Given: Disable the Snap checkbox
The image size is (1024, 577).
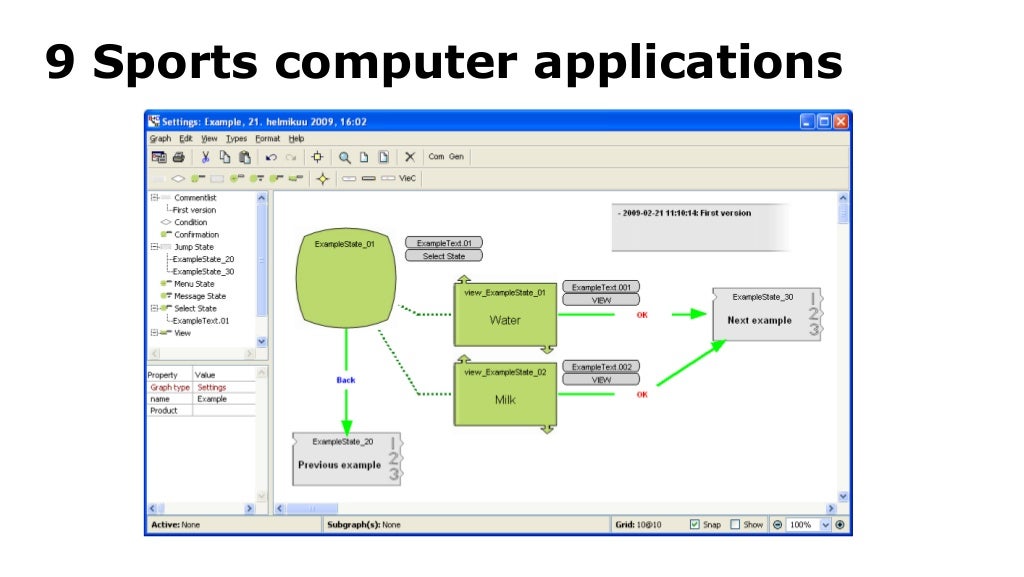Looking at the screenshot, I should point(695,524).
